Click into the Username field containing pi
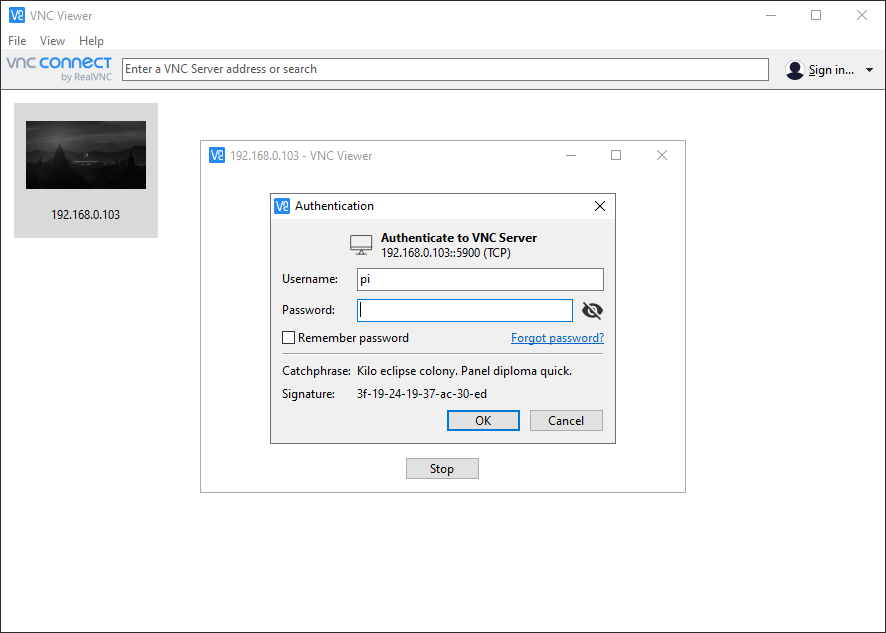The image size is (886, 633). click(480, 279)
